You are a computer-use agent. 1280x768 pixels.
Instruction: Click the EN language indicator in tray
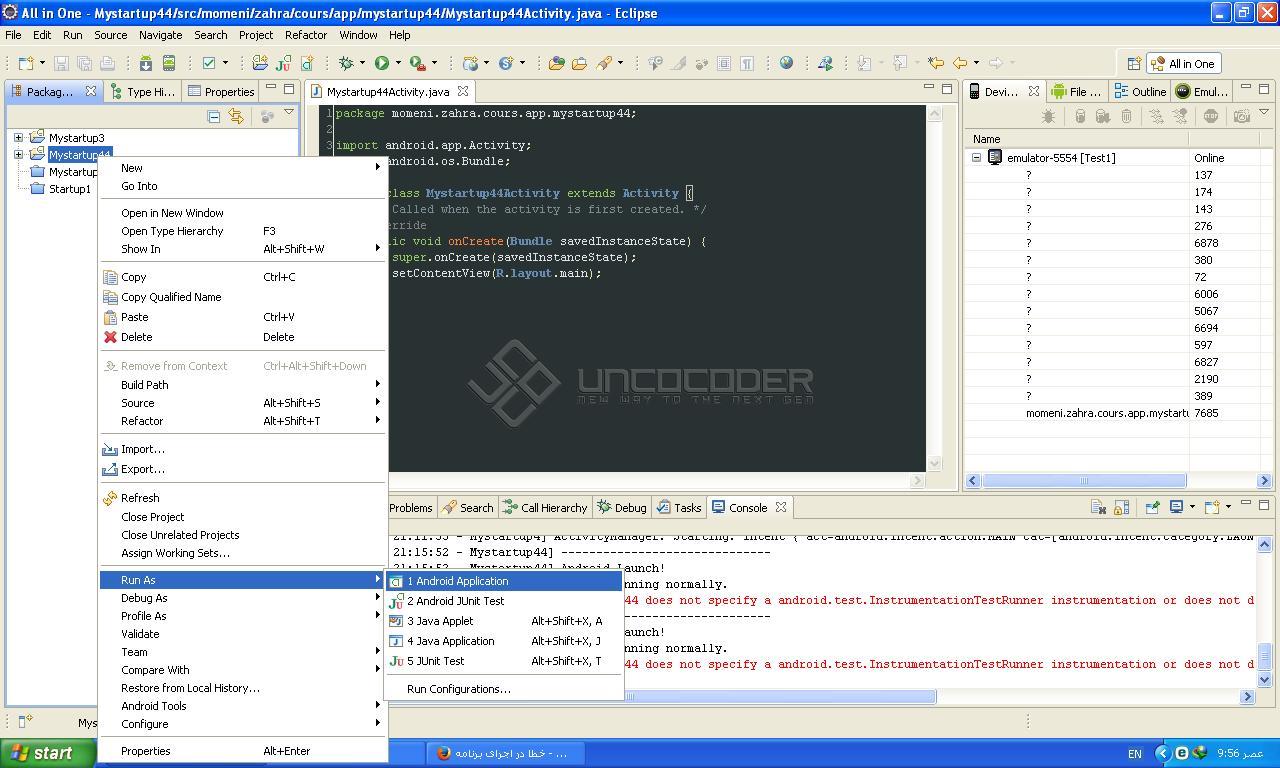point(1135,754)
